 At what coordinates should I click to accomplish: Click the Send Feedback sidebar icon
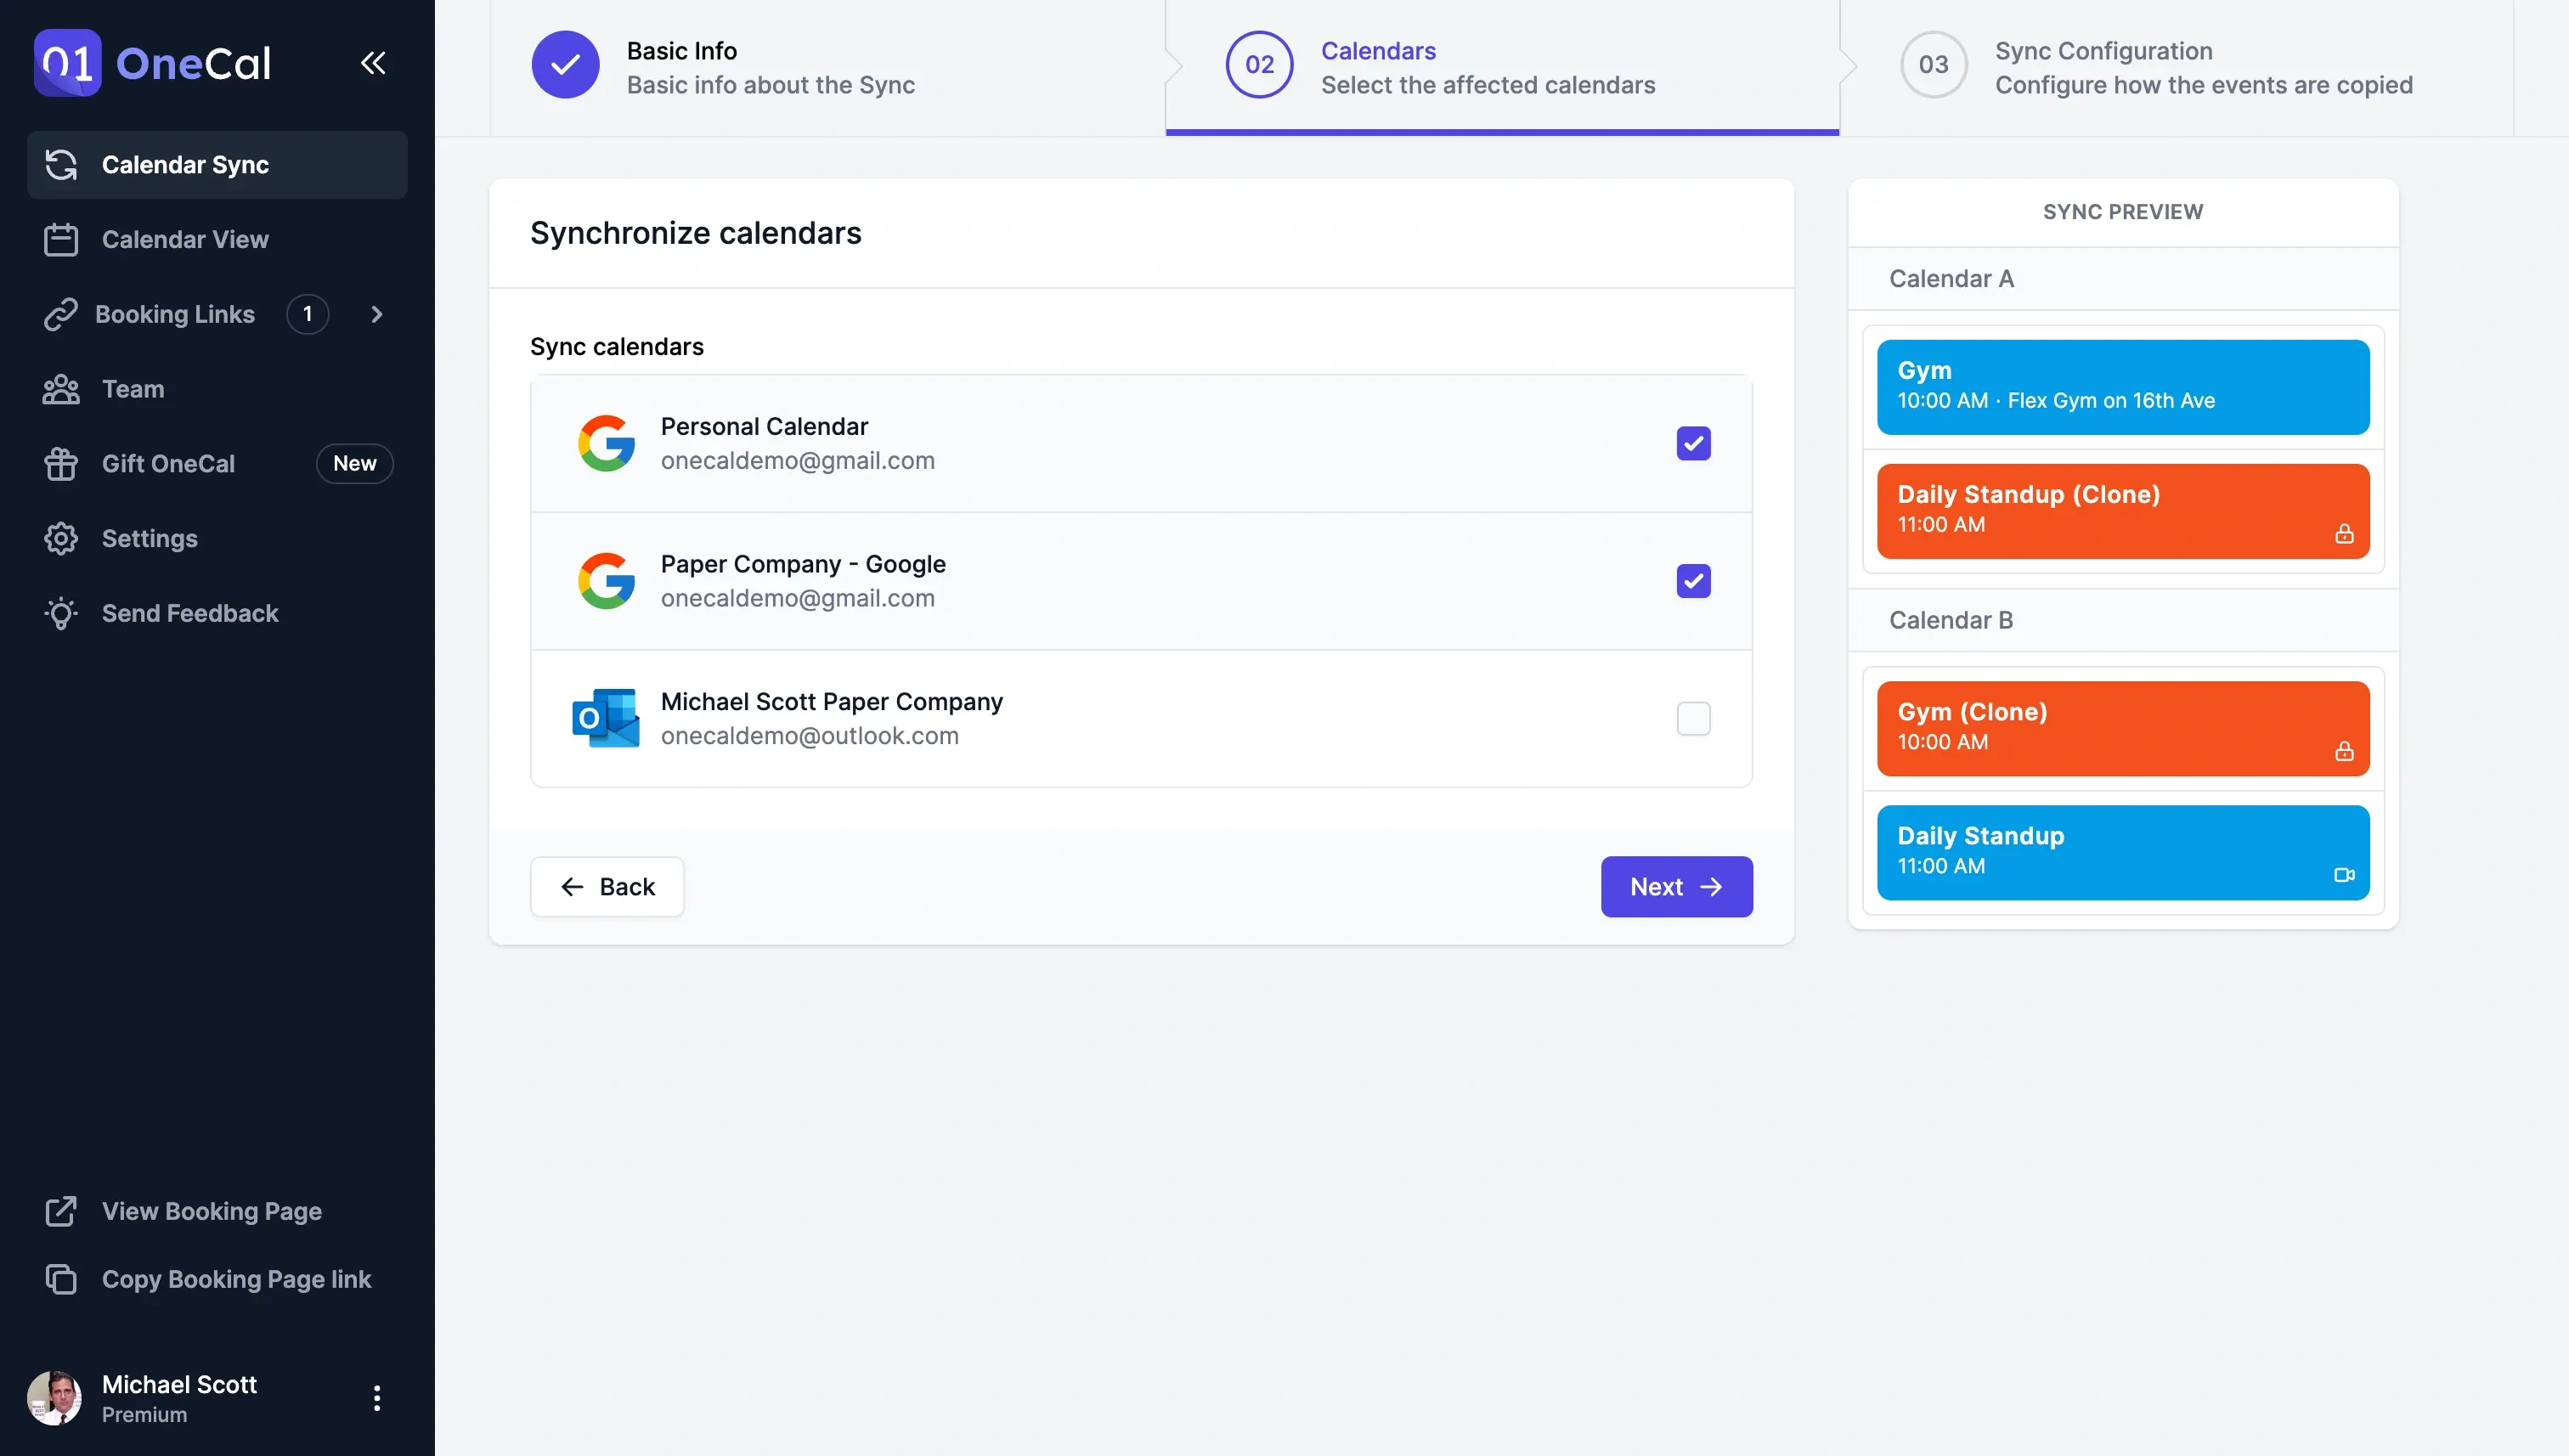pos(62,611)
